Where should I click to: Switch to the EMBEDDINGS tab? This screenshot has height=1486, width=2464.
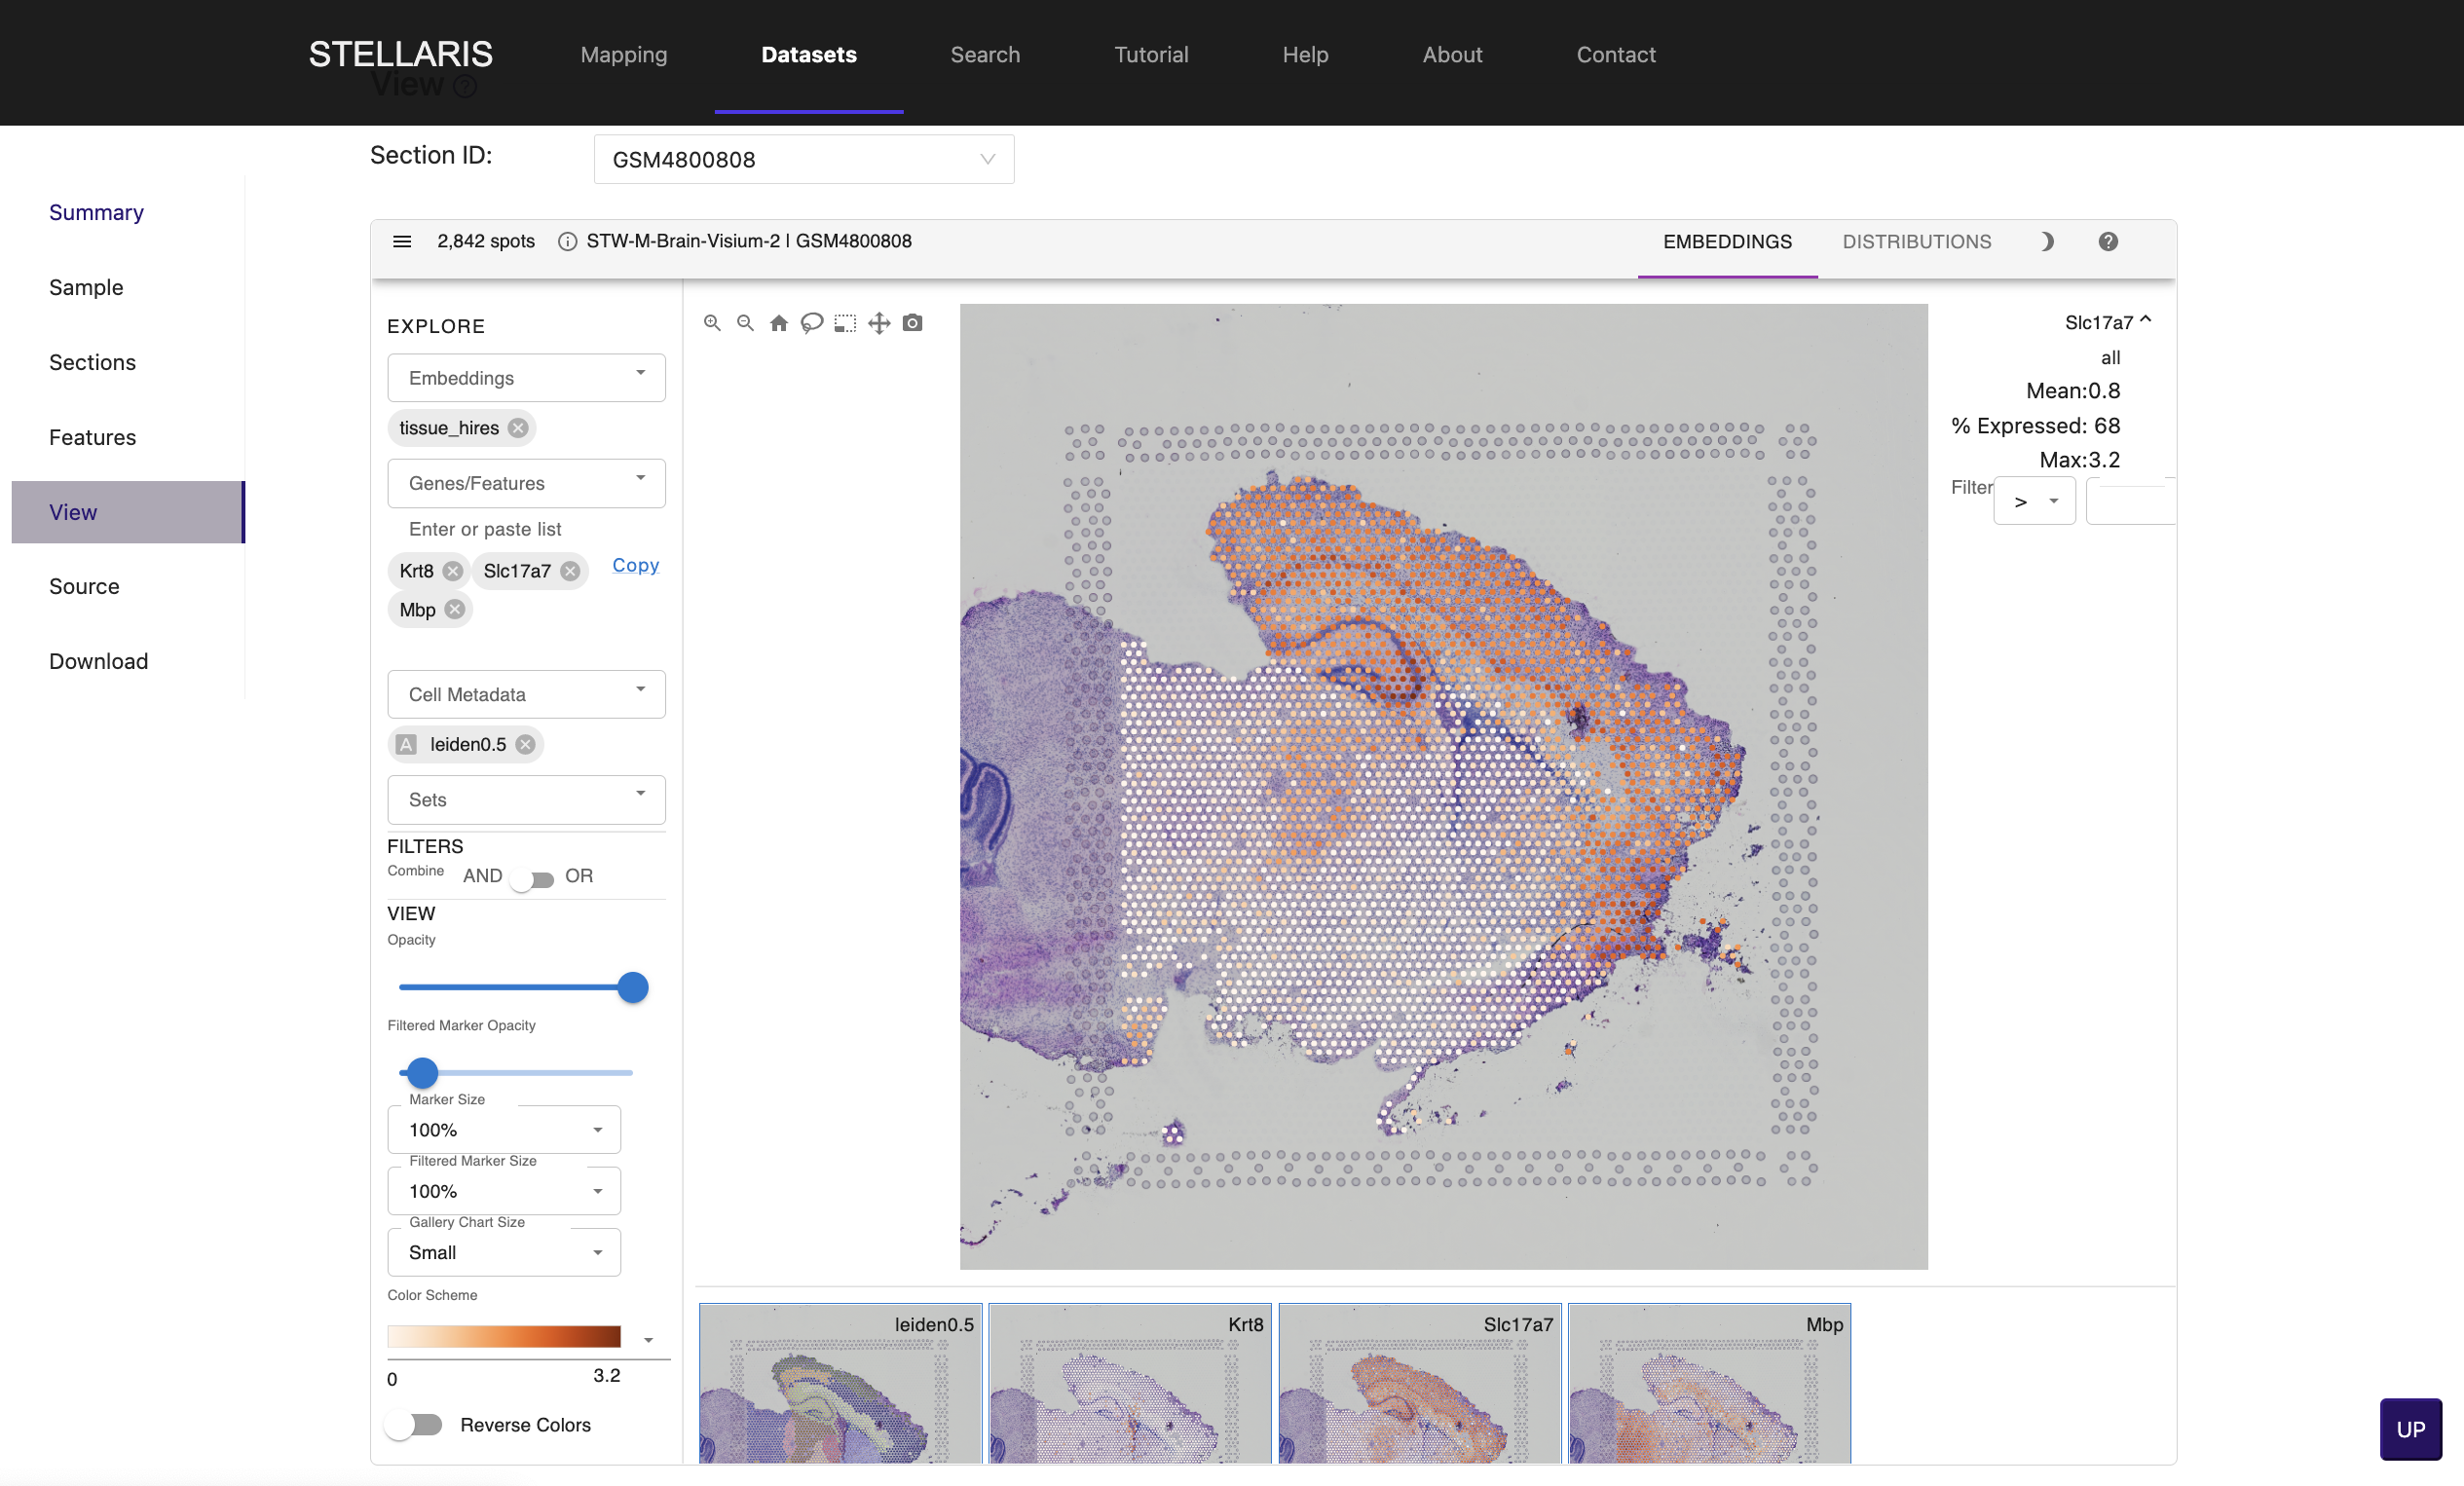(1727, 241)
